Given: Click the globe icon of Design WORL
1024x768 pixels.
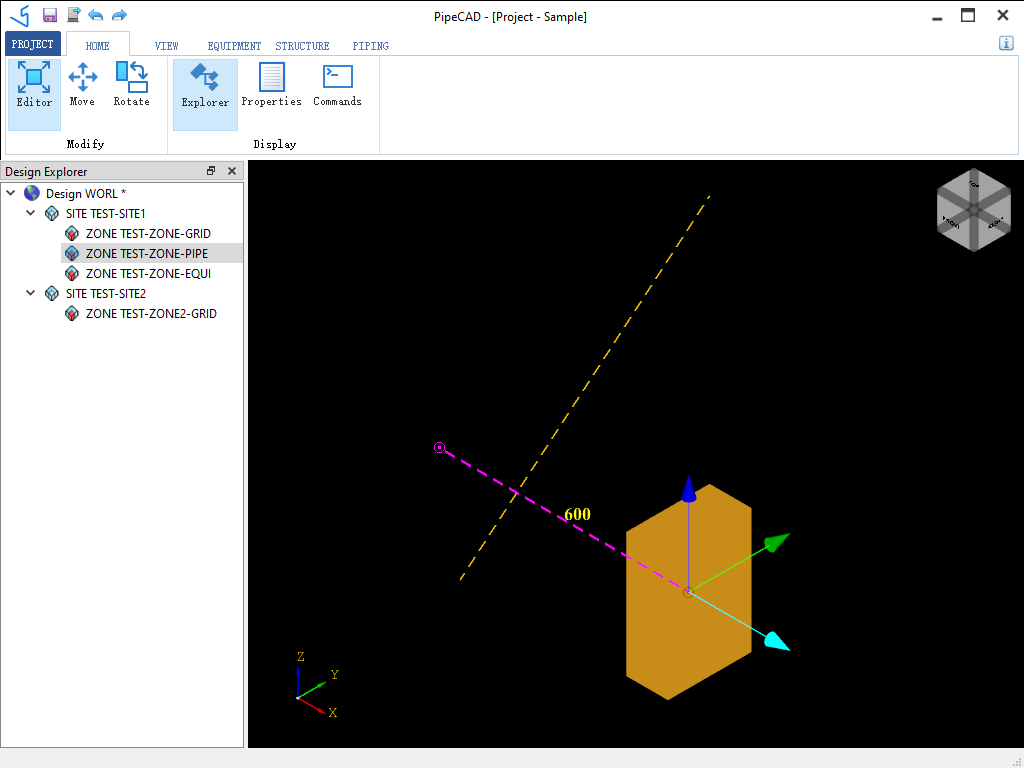Looking at the screenshot, I should tap(31, 193).
